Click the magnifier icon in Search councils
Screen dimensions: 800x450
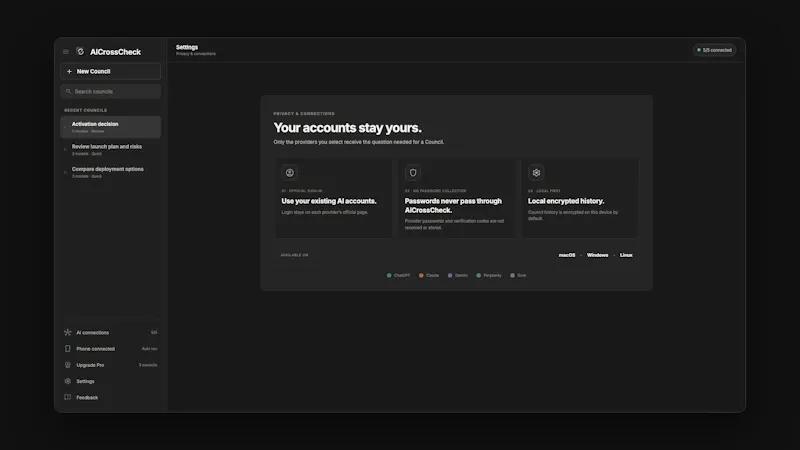(68, 91)
